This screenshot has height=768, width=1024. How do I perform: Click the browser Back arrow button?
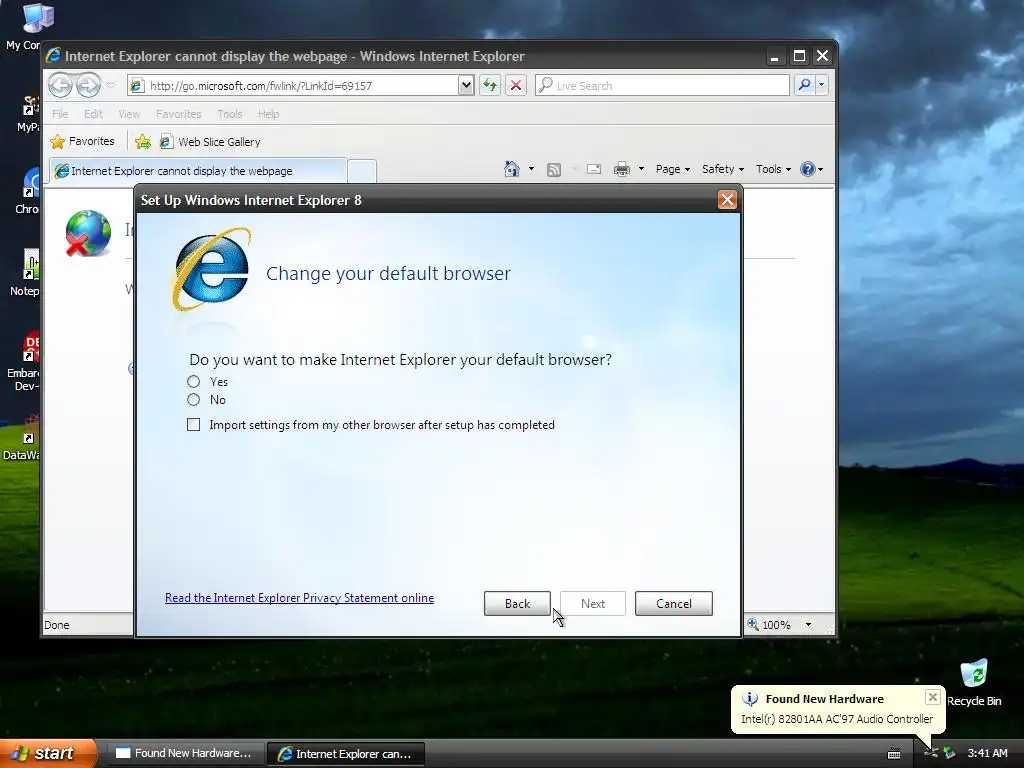61,85
